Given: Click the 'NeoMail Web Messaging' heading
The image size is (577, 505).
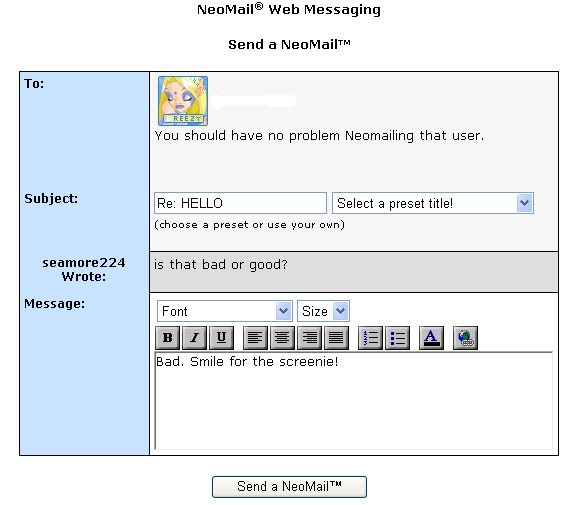Looking at the screenshot, I should 289,10.
